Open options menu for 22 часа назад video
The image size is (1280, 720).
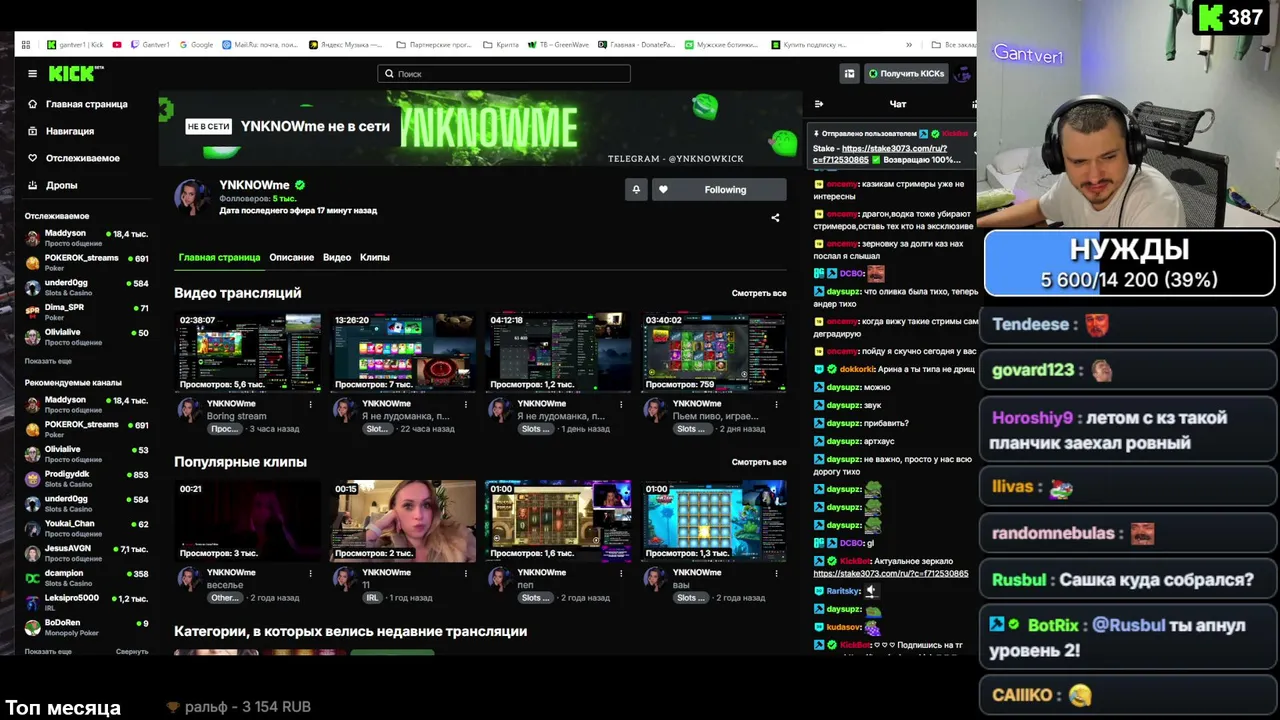pos(465,404)
